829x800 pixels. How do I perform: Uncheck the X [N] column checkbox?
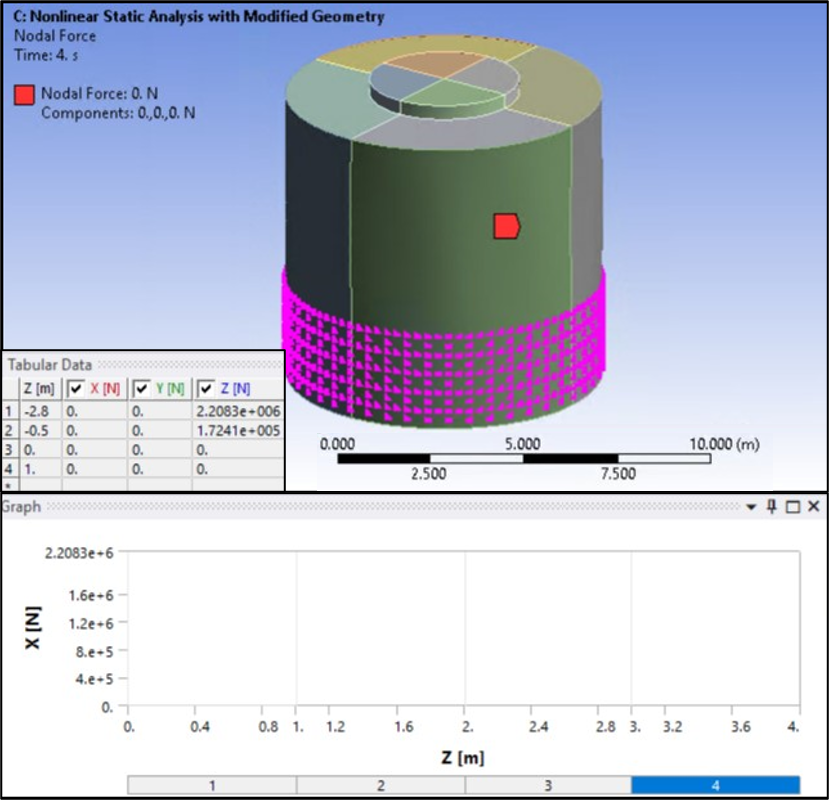pyautogui.click(x=76, y=388)
